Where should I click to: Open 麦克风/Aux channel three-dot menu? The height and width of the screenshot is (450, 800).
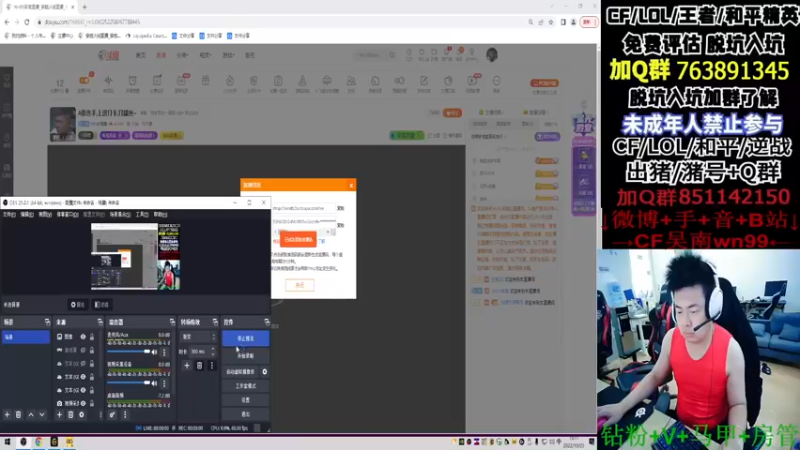[164, 352]
